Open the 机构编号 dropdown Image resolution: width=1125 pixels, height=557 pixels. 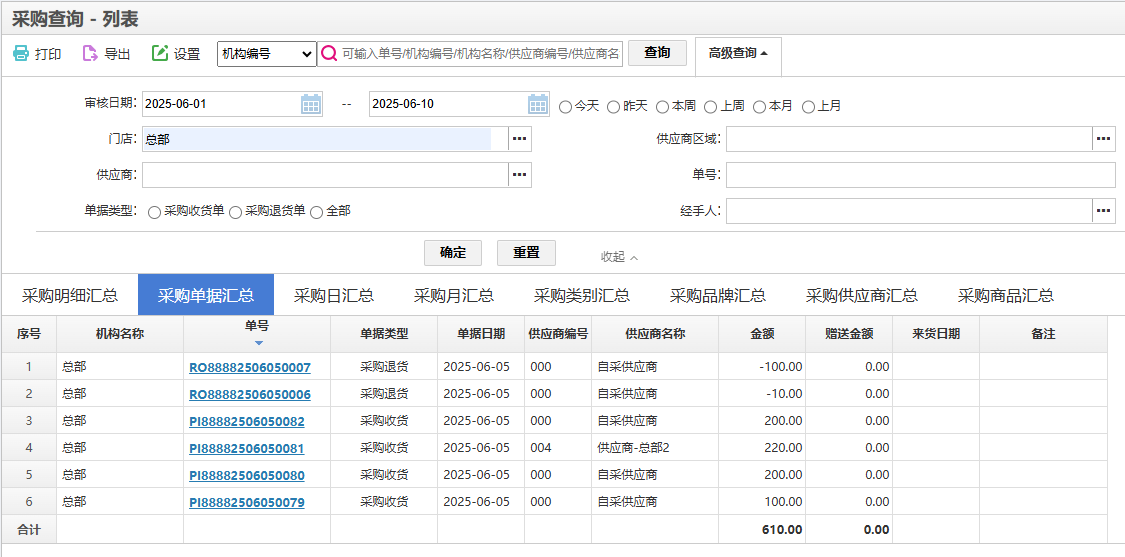point(266,54)
